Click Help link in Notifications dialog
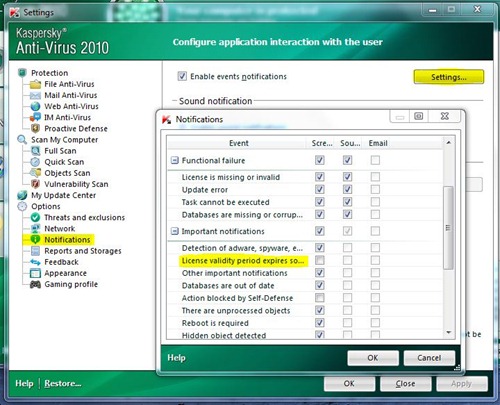 176,358
